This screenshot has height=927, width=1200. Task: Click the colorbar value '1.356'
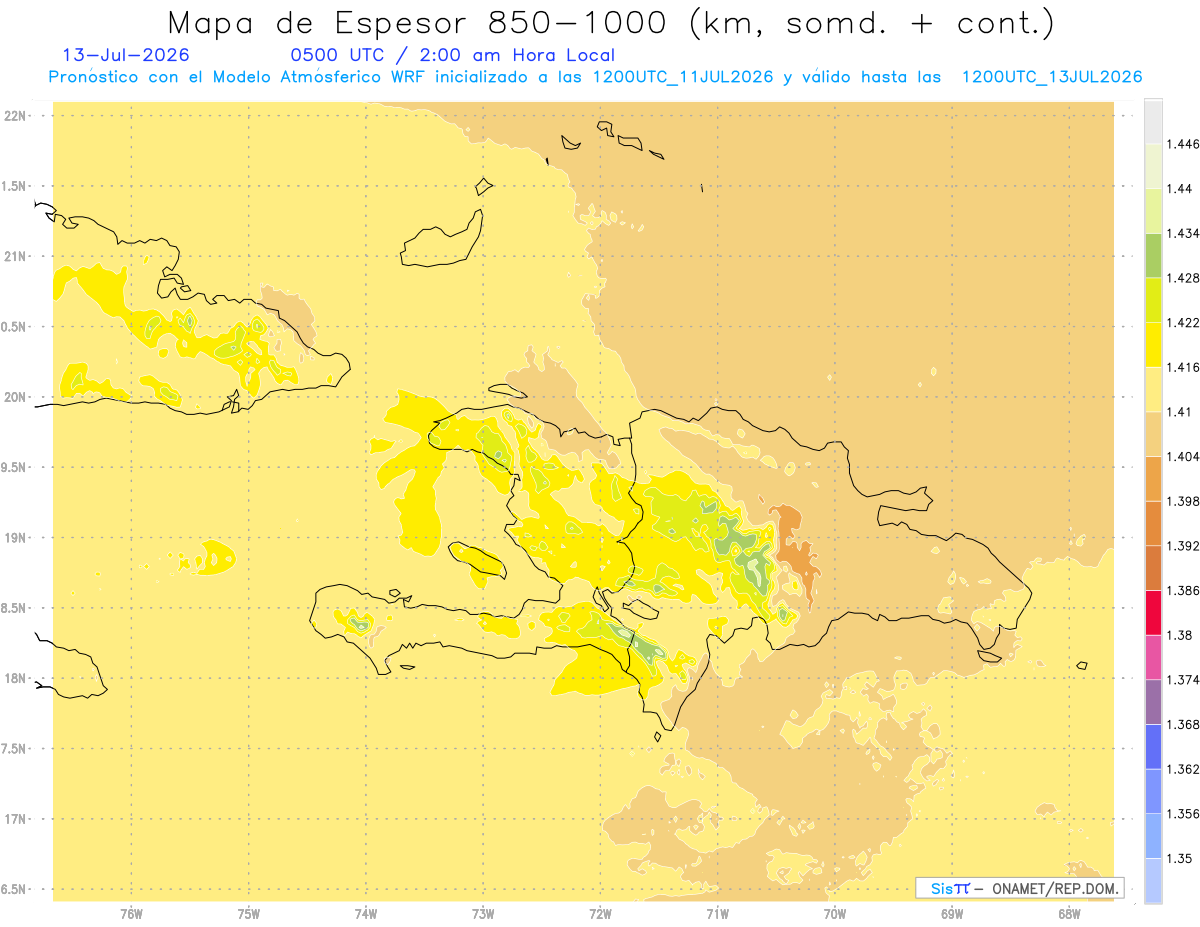[1183, 814]
